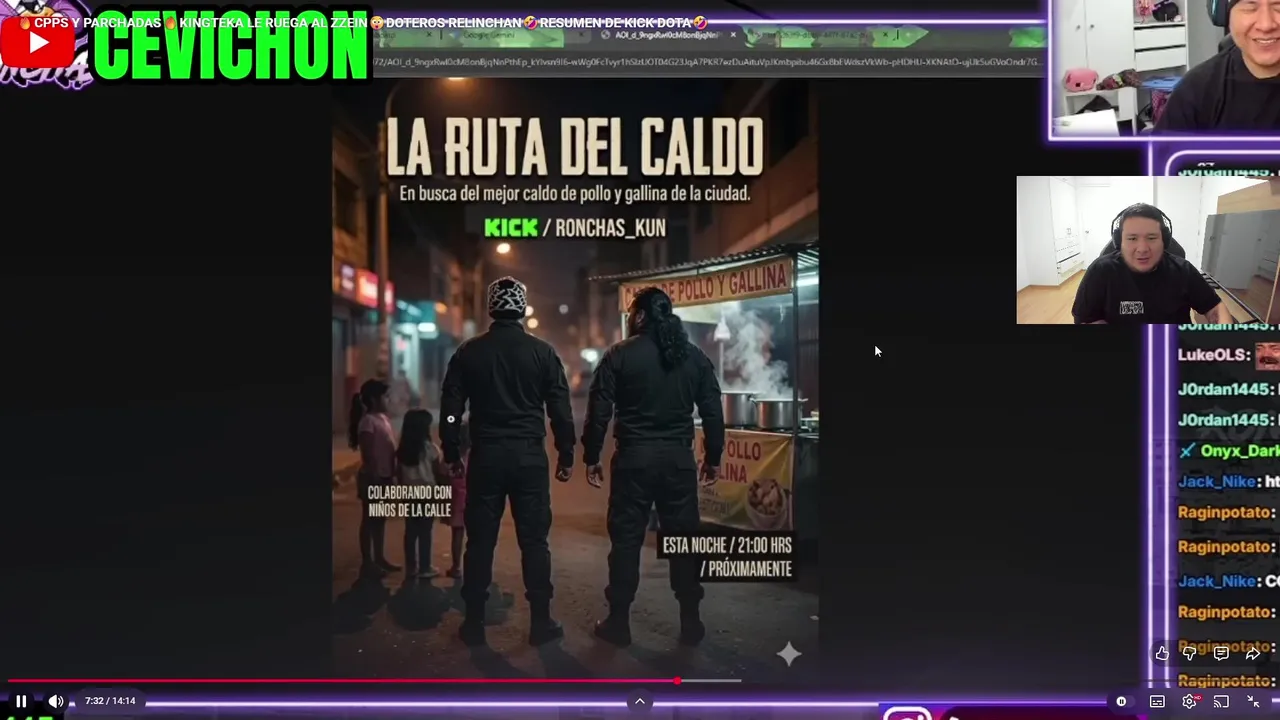
Task: Click the COLABORANDO CON NIÑOS DE LA CALLE text
Action: pos(409,501)
